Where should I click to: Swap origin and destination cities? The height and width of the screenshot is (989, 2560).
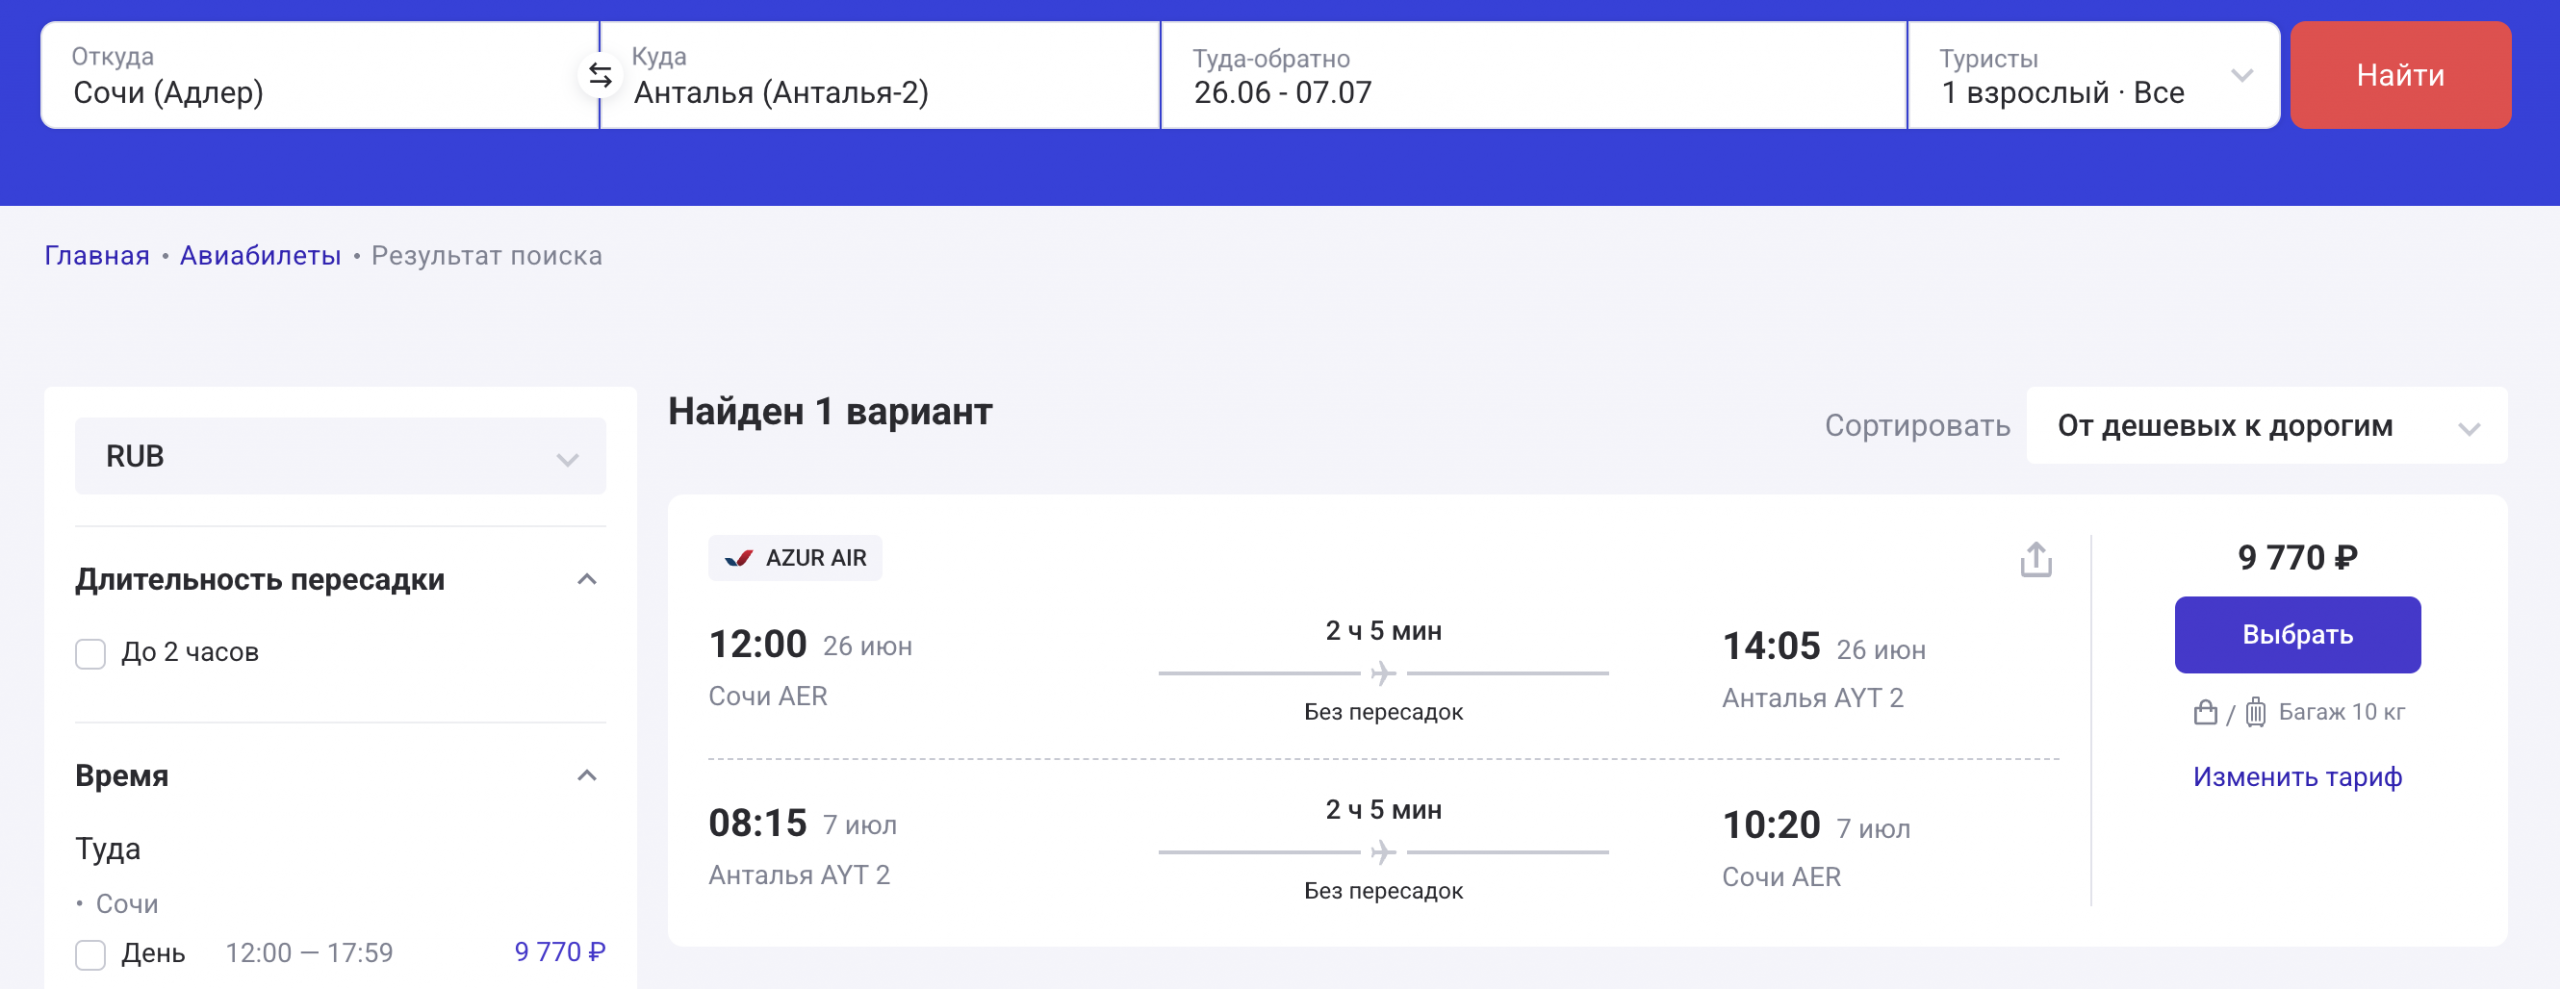click(600, 75)
